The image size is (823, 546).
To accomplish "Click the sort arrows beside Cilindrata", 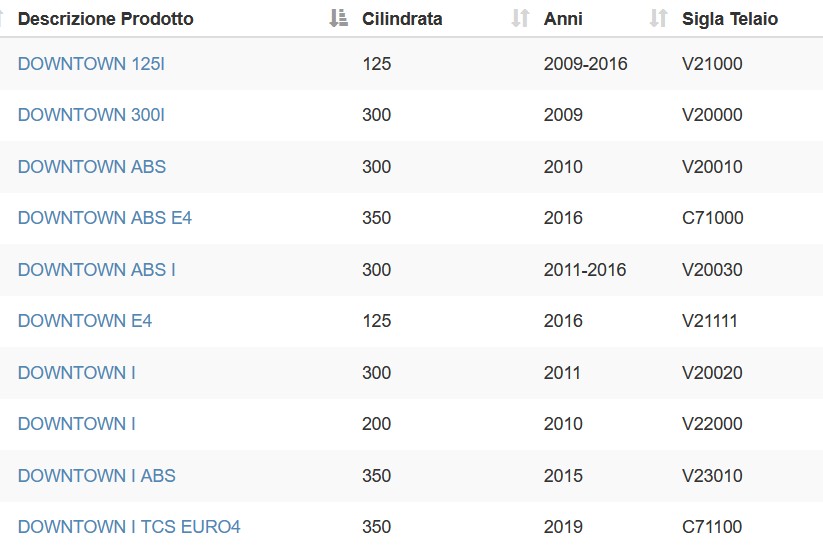I will [520, 18].
